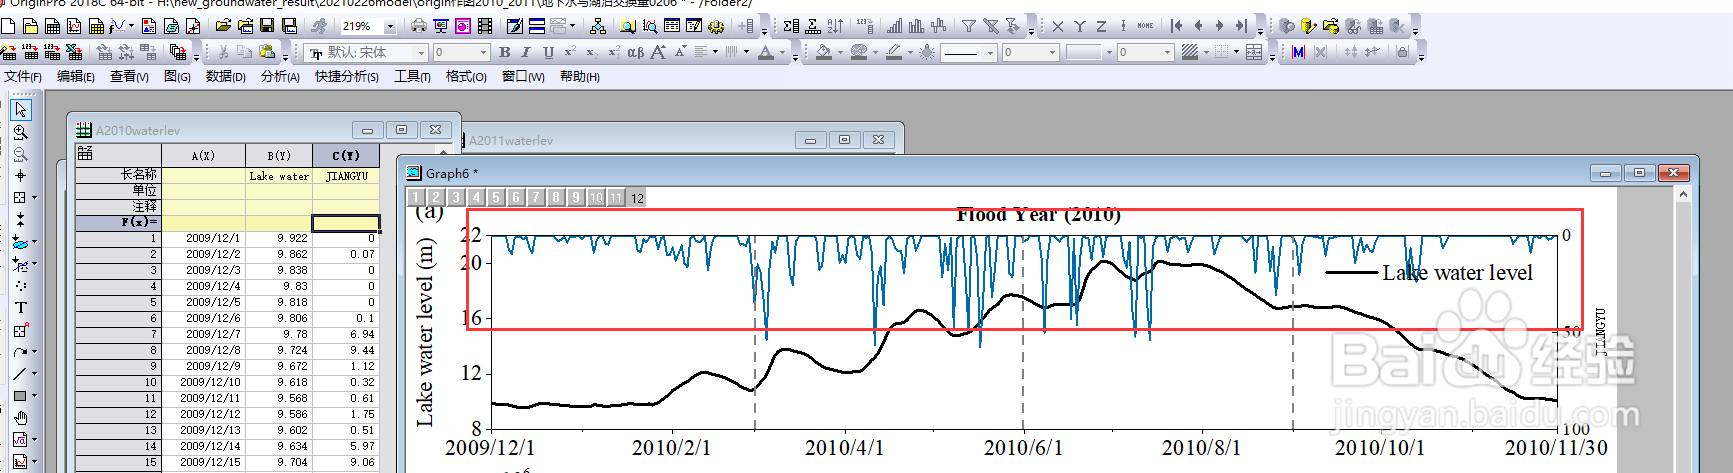1733x473 pixels.
Task: Open the fill color bucket picker
Action: pyautogui.click(x=824, y=52)
